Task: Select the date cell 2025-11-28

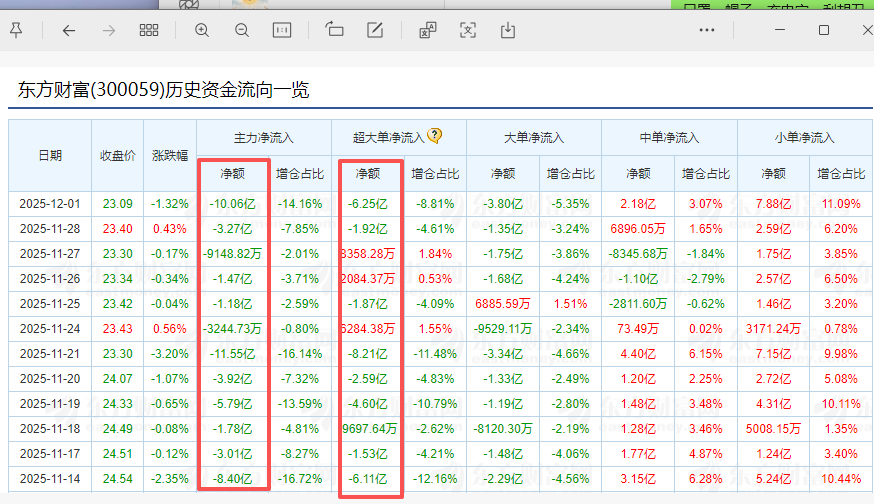Action: (x=50, y=229)
